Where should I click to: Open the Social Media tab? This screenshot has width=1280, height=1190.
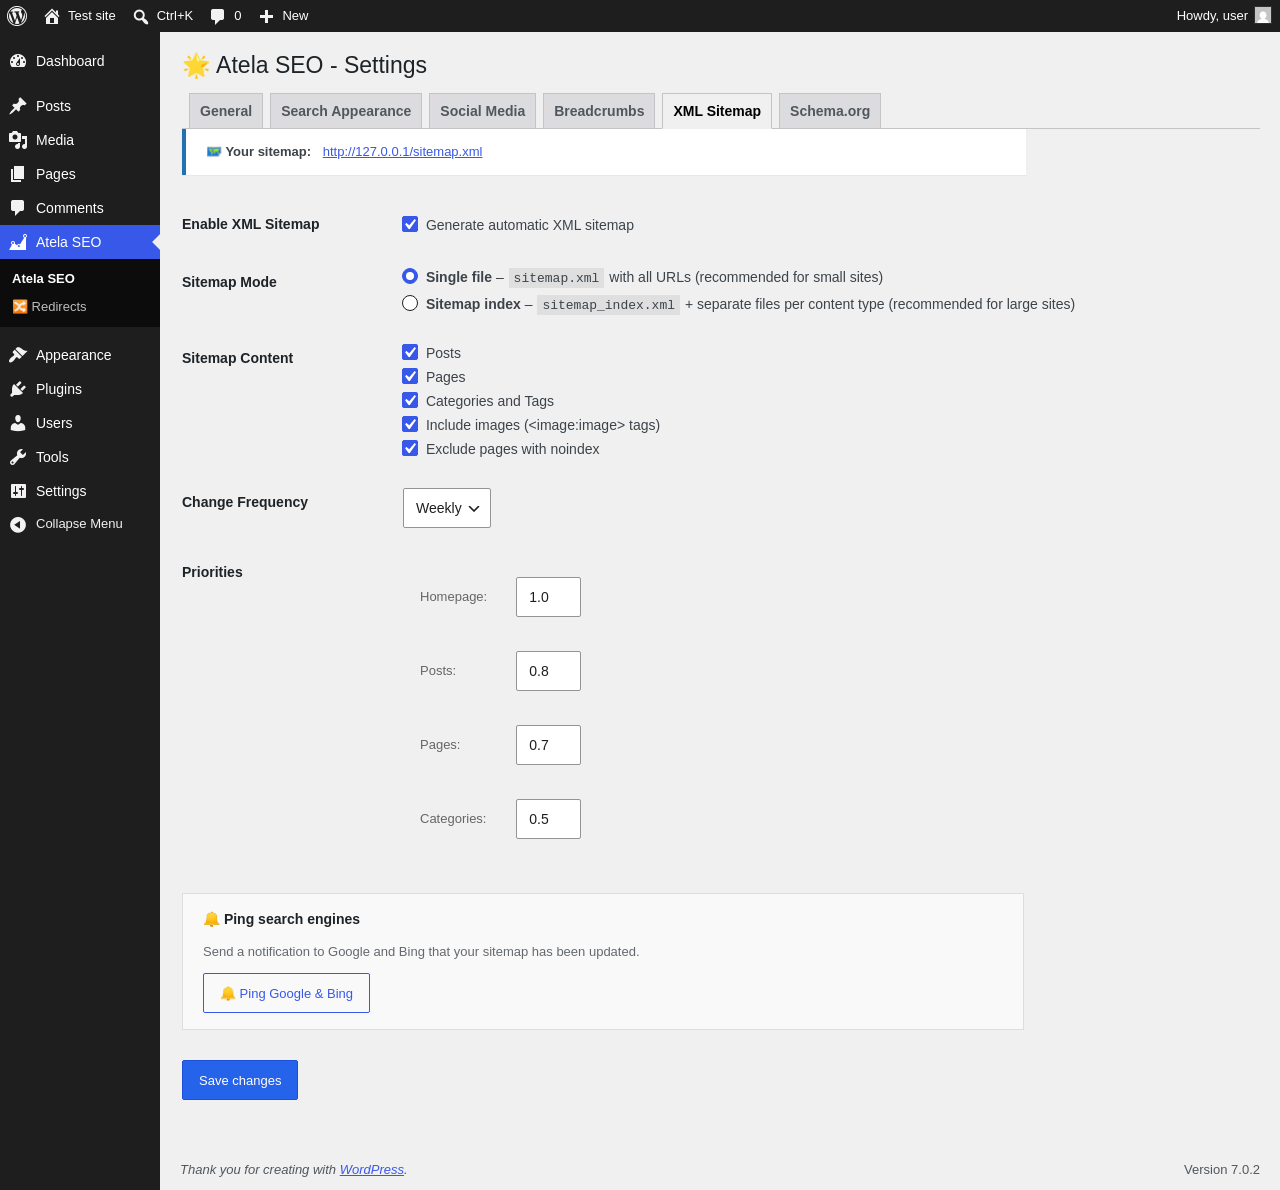click(x=482, y=111)
